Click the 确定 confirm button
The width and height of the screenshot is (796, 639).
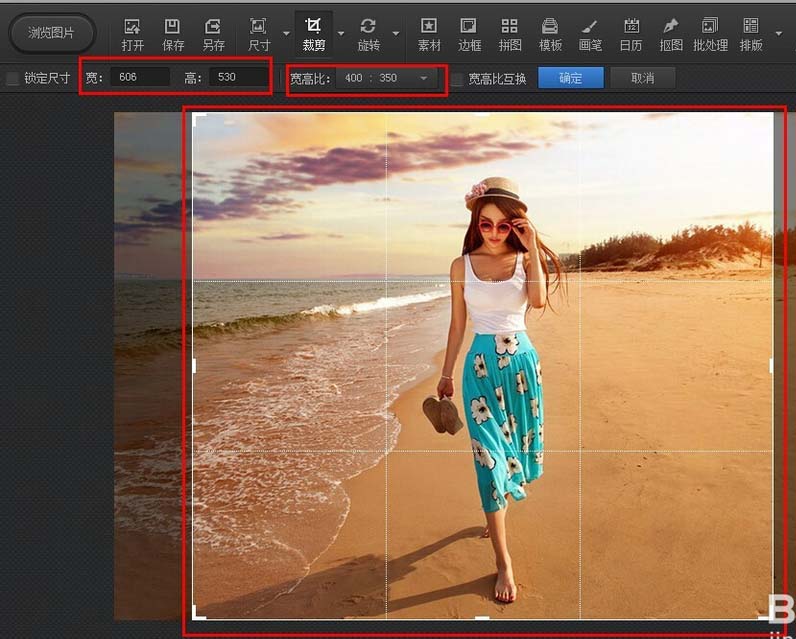point(570,78)
